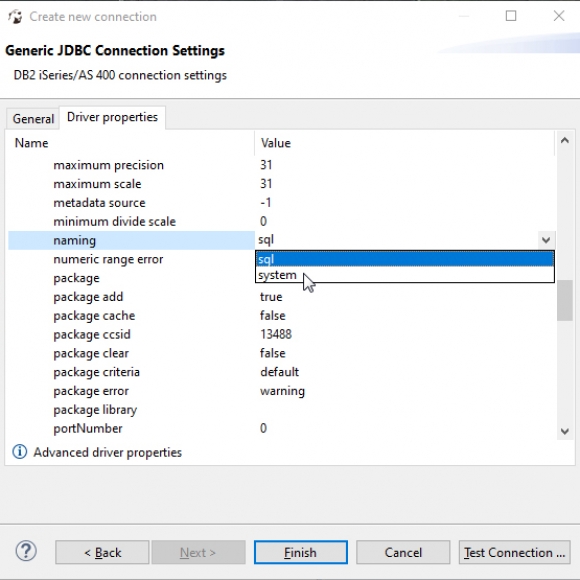
Task: Cancel the connection wizard
Action: tap(403, 552)
